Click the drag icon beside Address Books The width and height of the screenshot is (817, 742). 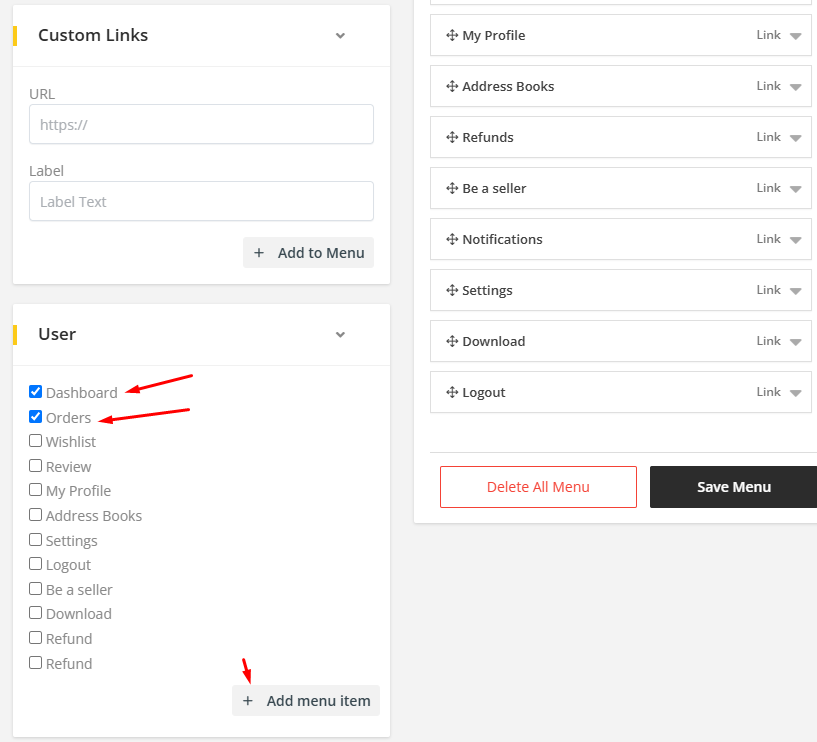pyautogui.click(x=451, y=87)
